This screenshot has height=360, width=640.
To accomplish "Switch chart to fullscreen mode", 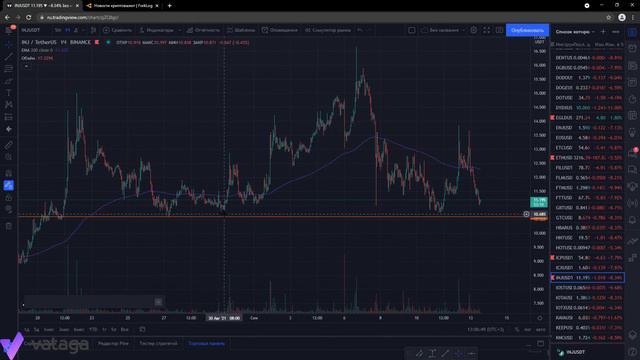I will [487, 30].
